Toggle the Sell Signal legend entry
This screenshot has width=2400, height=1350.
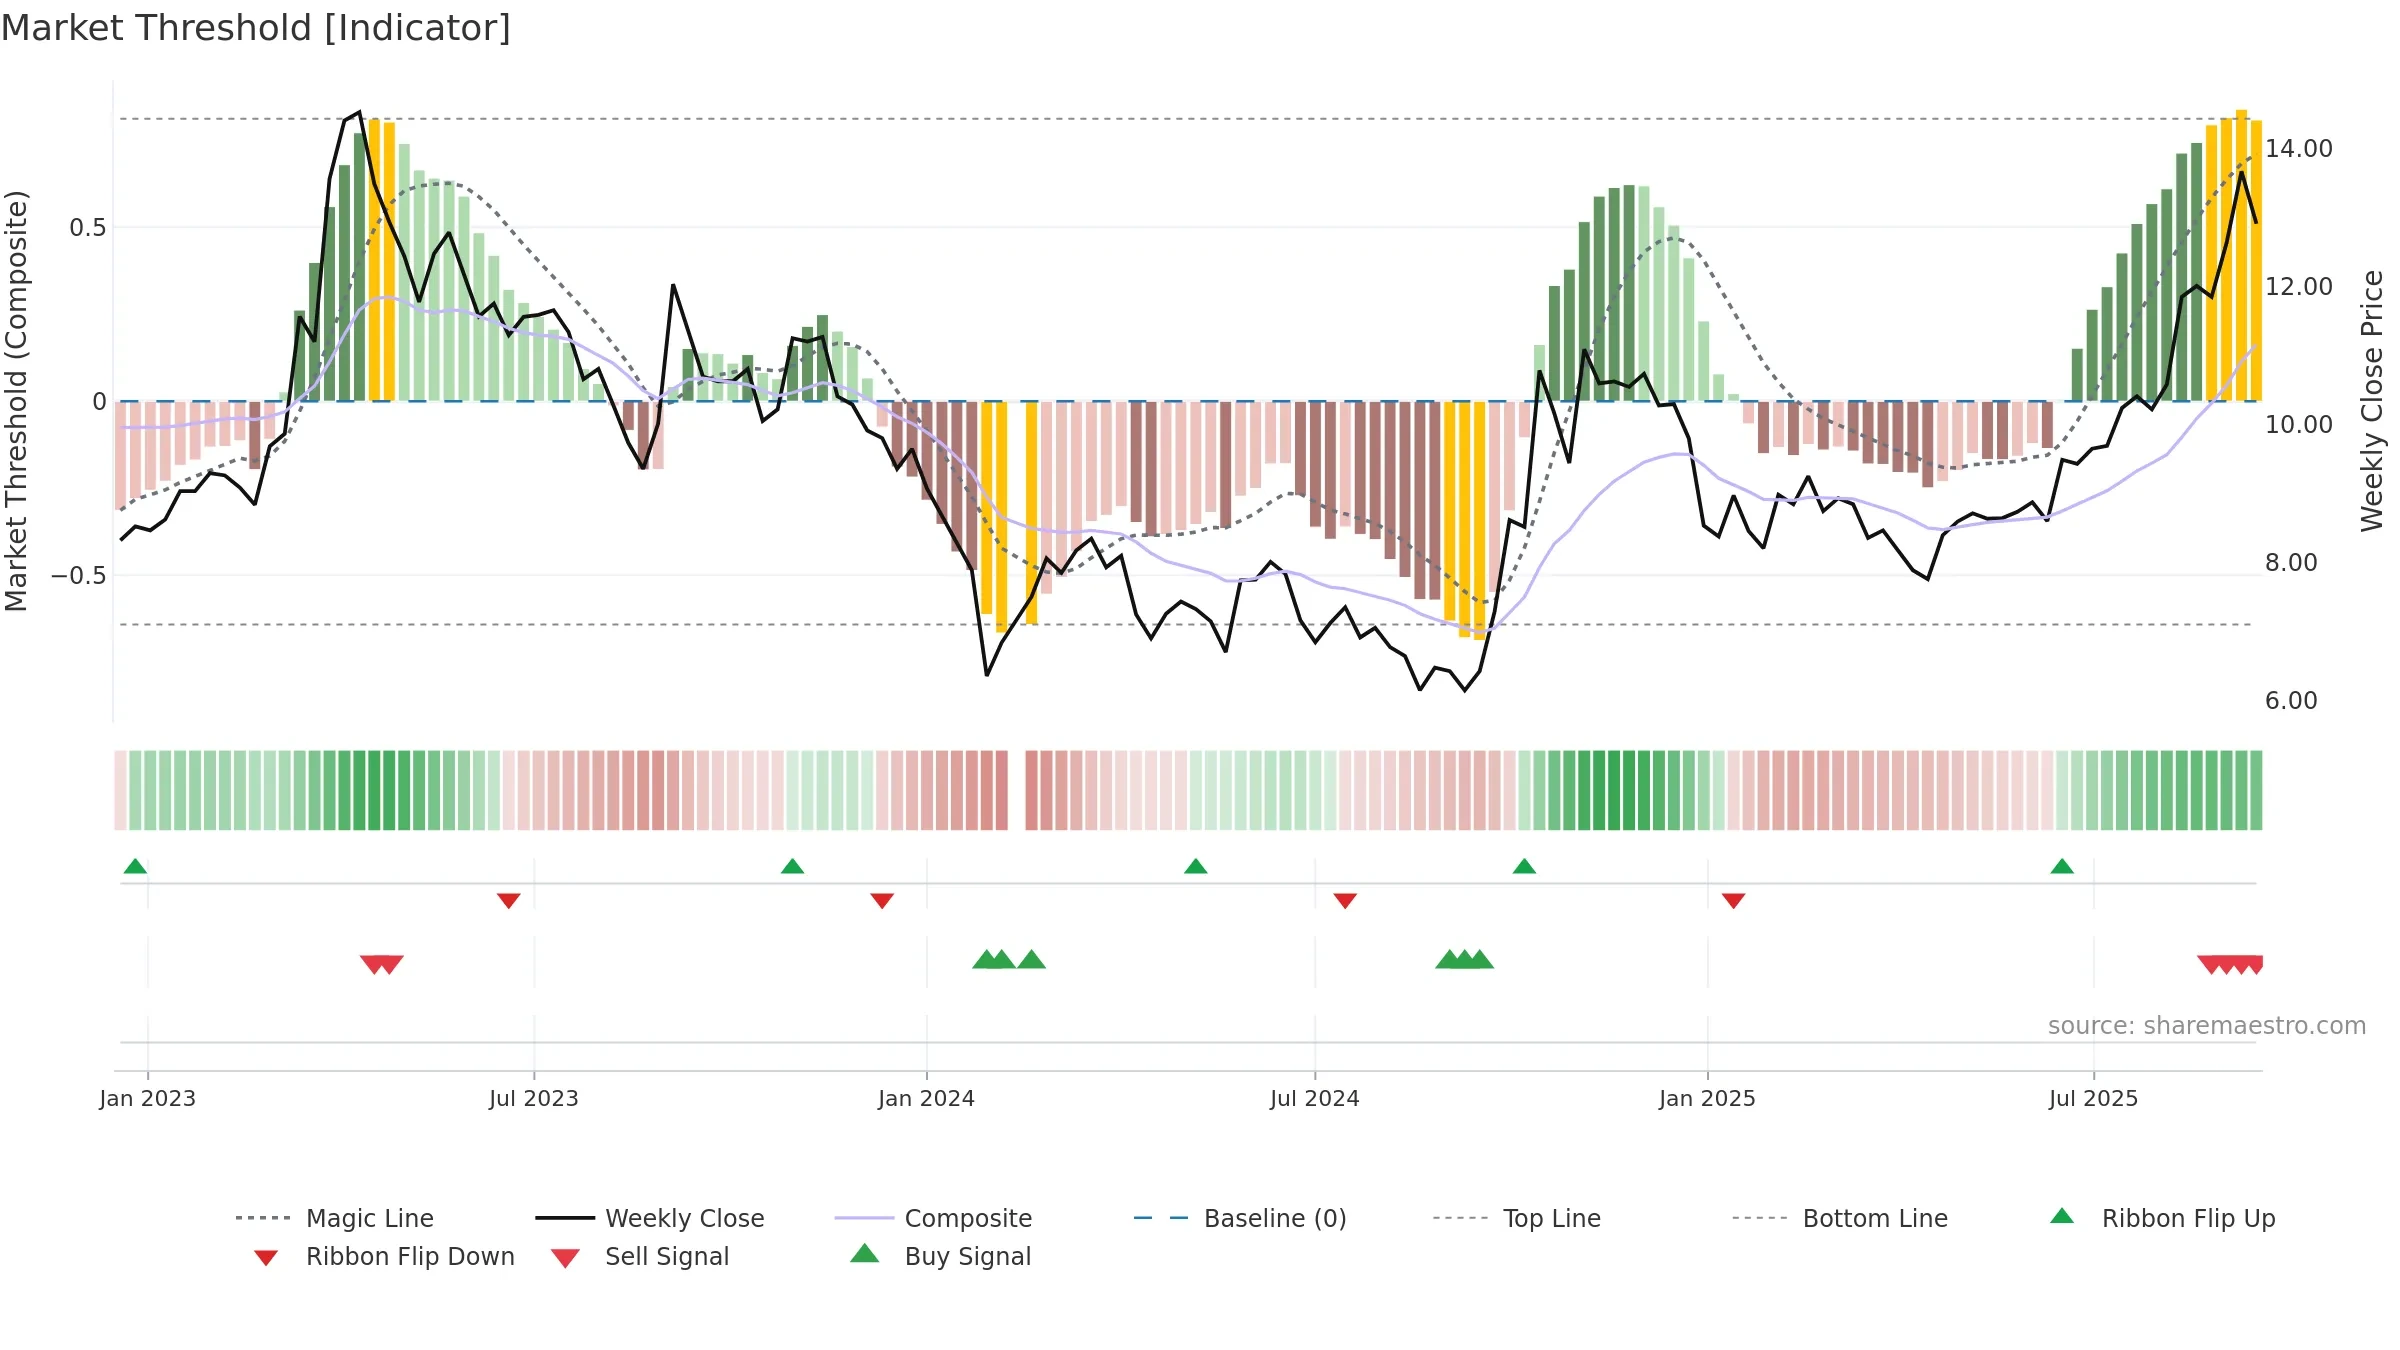[640, 1256]
